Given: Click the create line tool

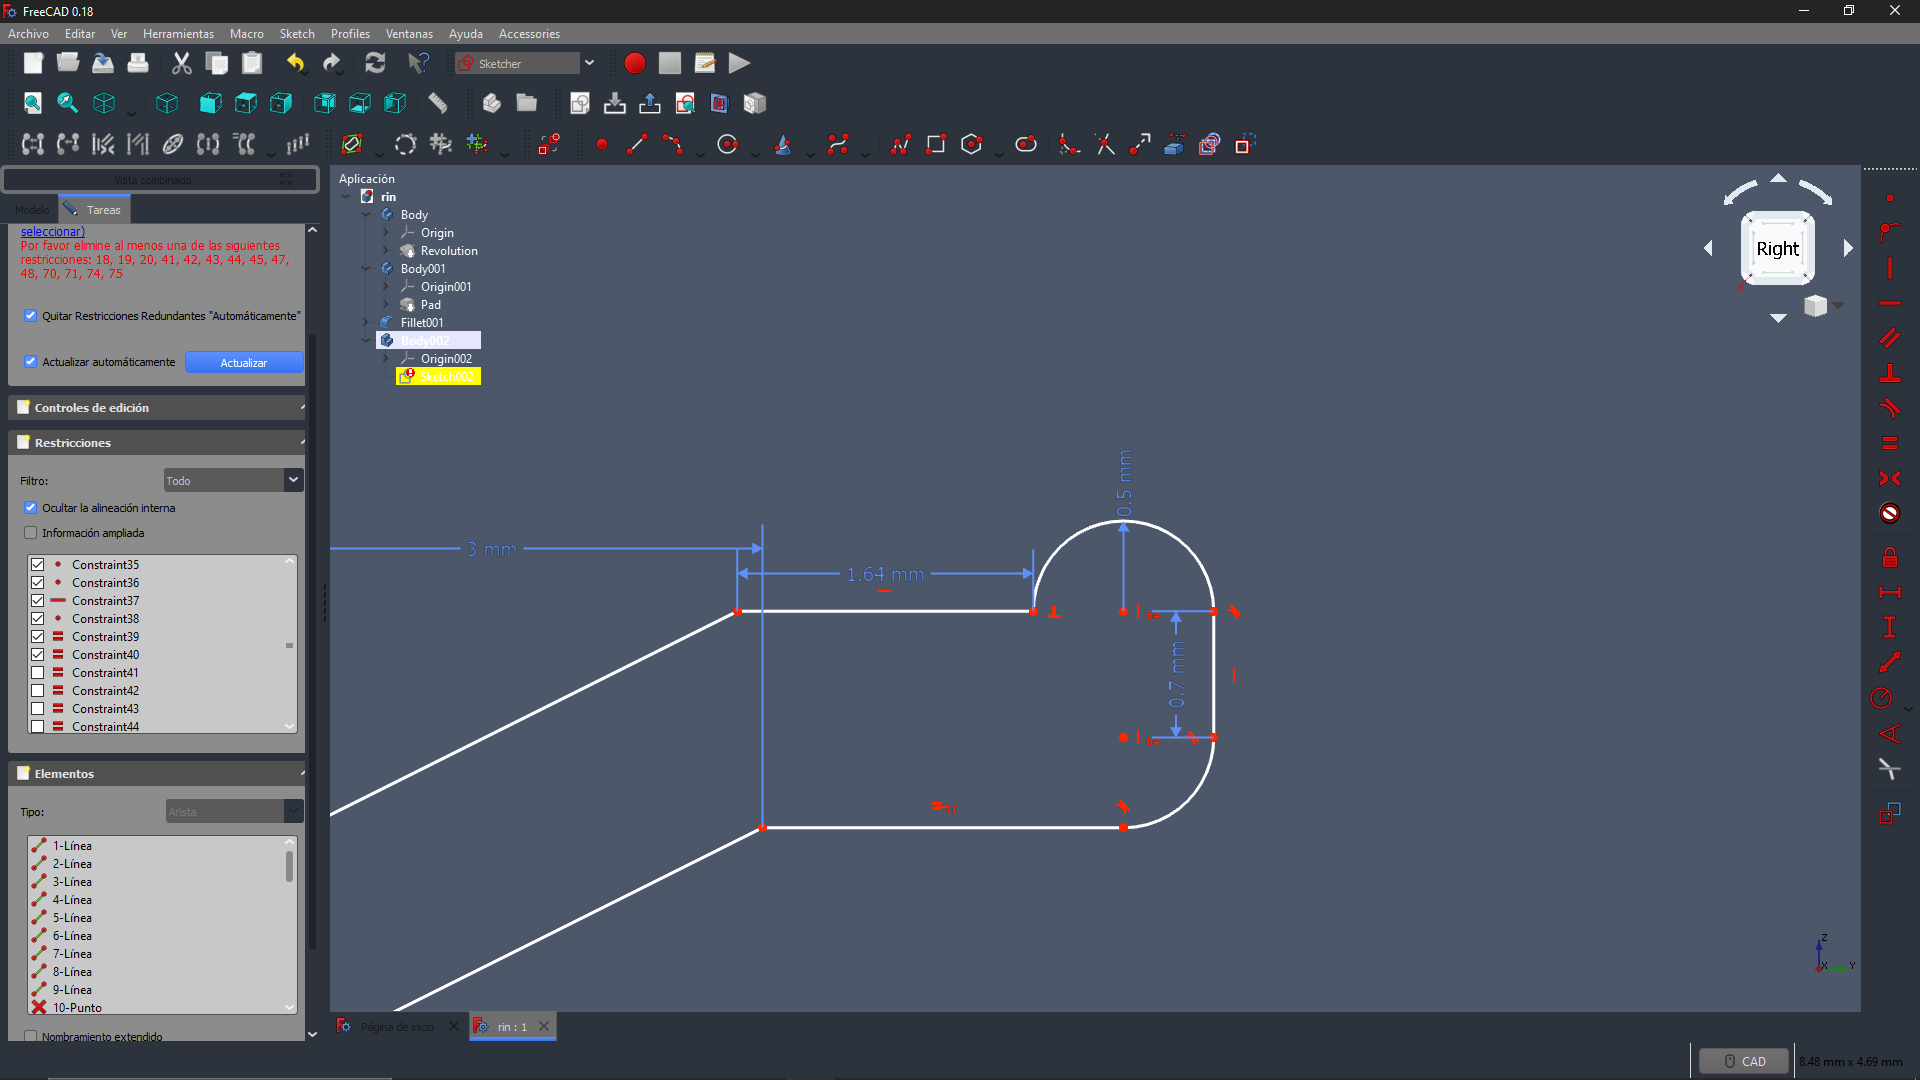Looking at the screenshot, I should coord(637,145).
